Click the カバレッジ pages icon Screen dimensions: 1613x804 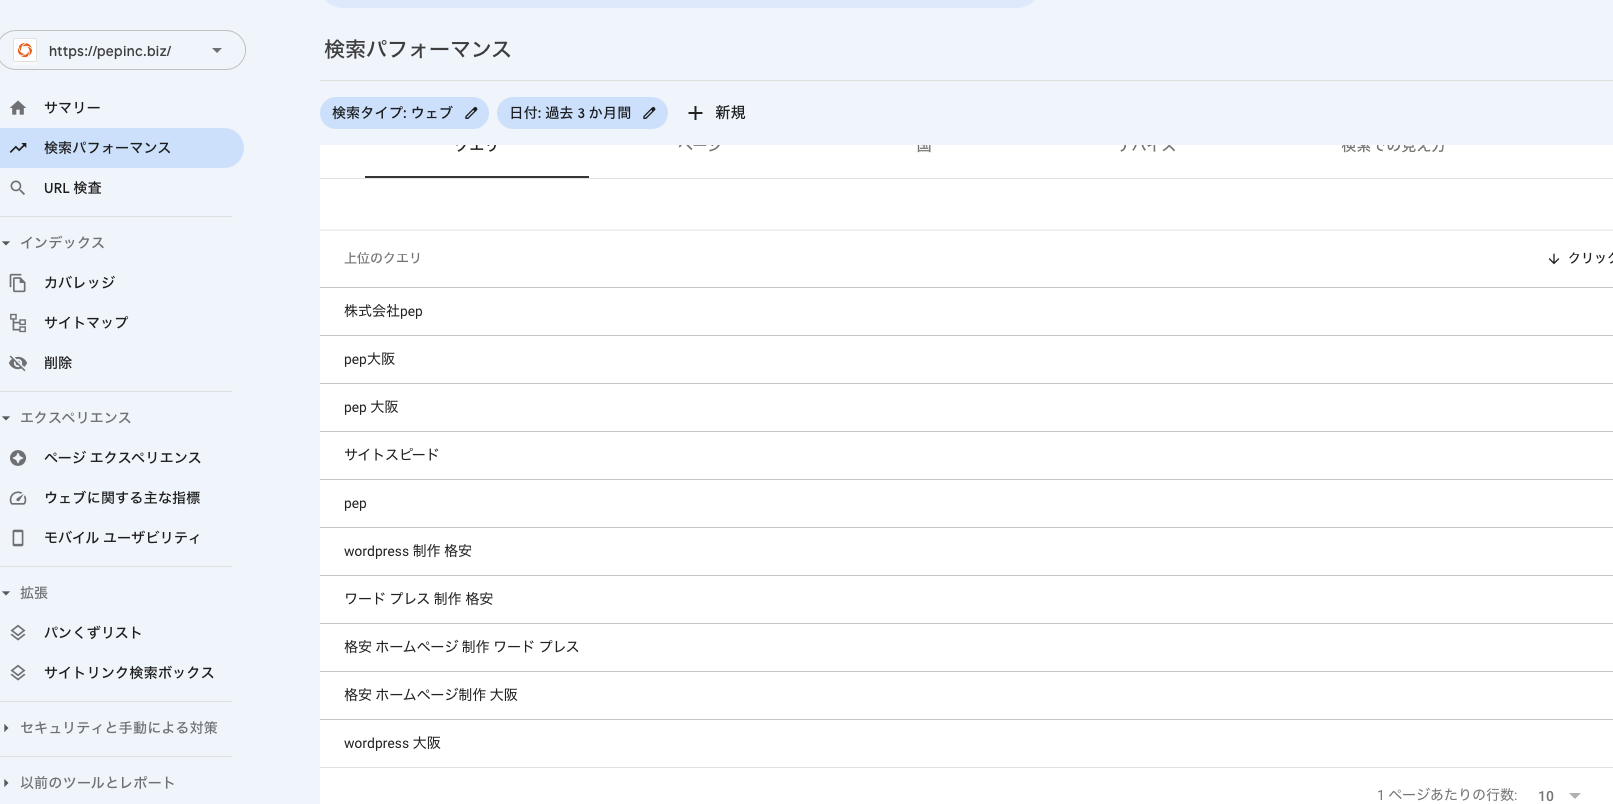click(18, 283)
